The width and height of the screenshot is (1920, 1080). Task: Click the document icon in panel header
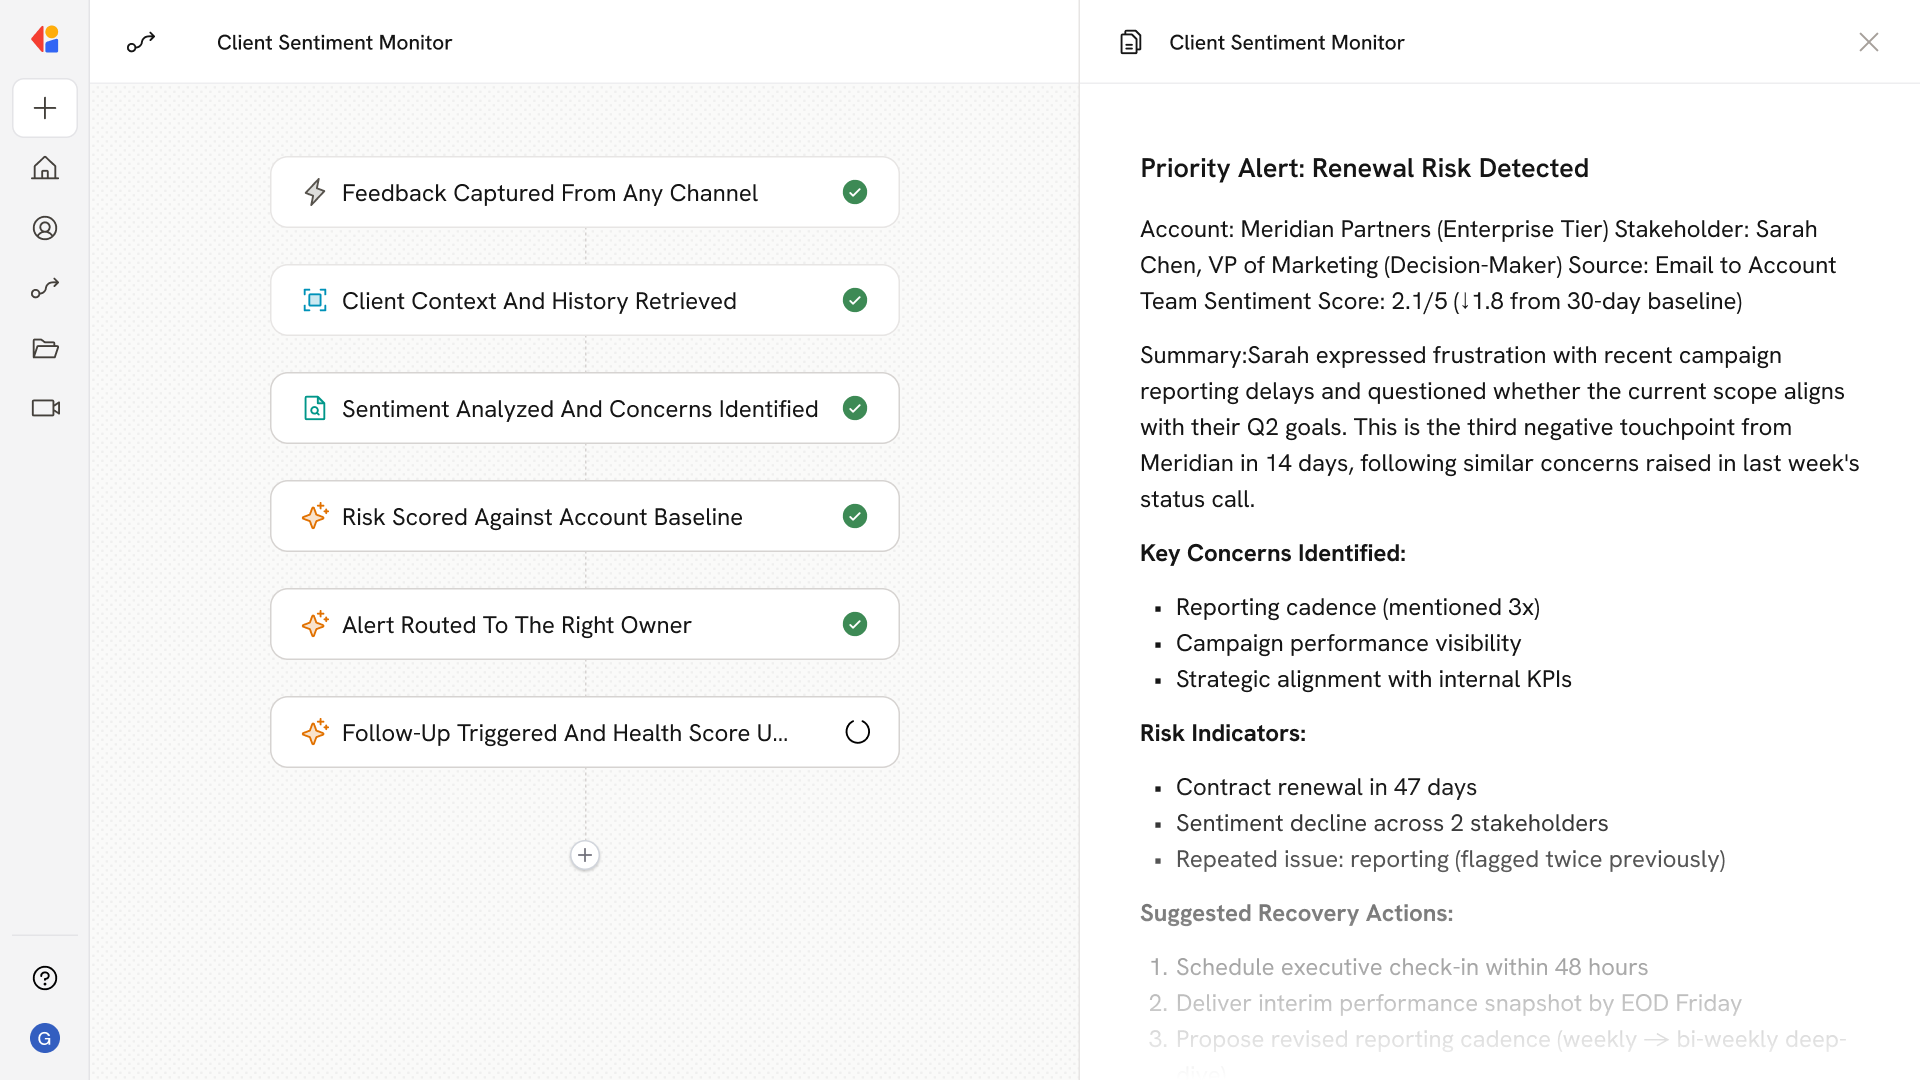tap(1130, 42)
